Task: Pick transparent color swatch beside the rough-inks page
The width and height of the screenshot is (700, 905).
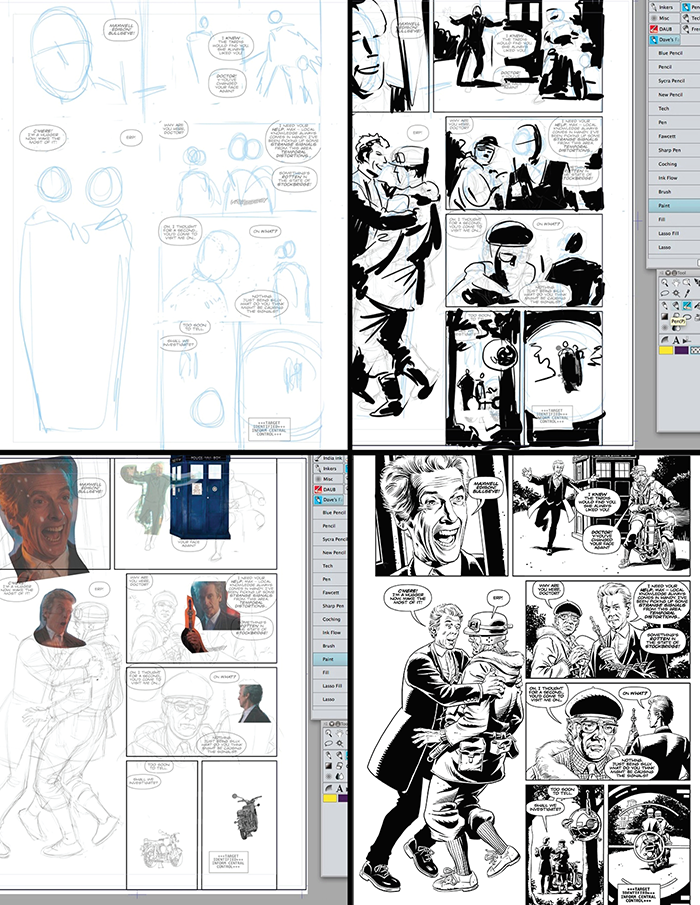Action: point(695,350)
